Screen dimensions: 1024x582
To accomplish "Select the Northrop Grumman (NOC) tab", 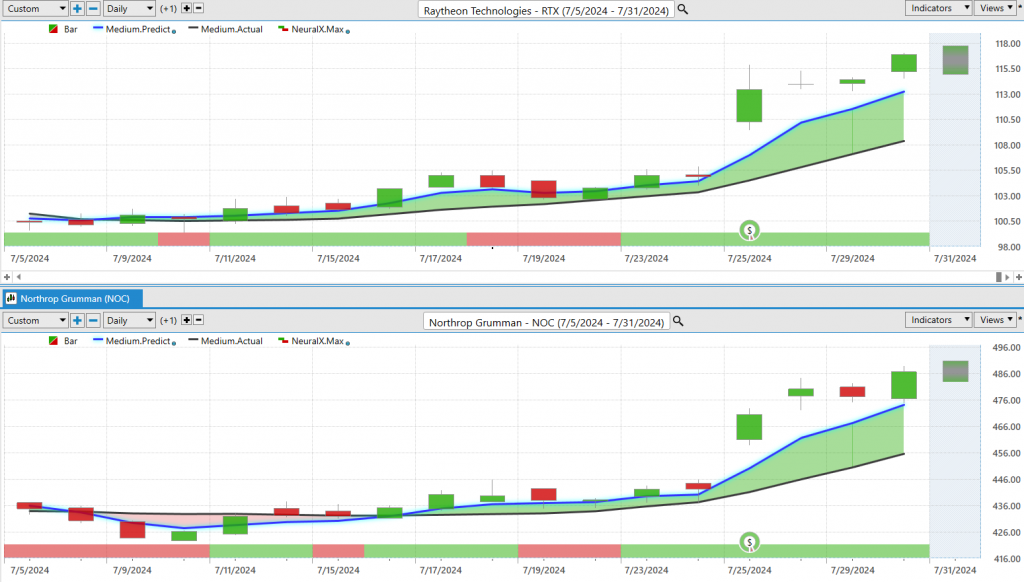I will point(72,299).
